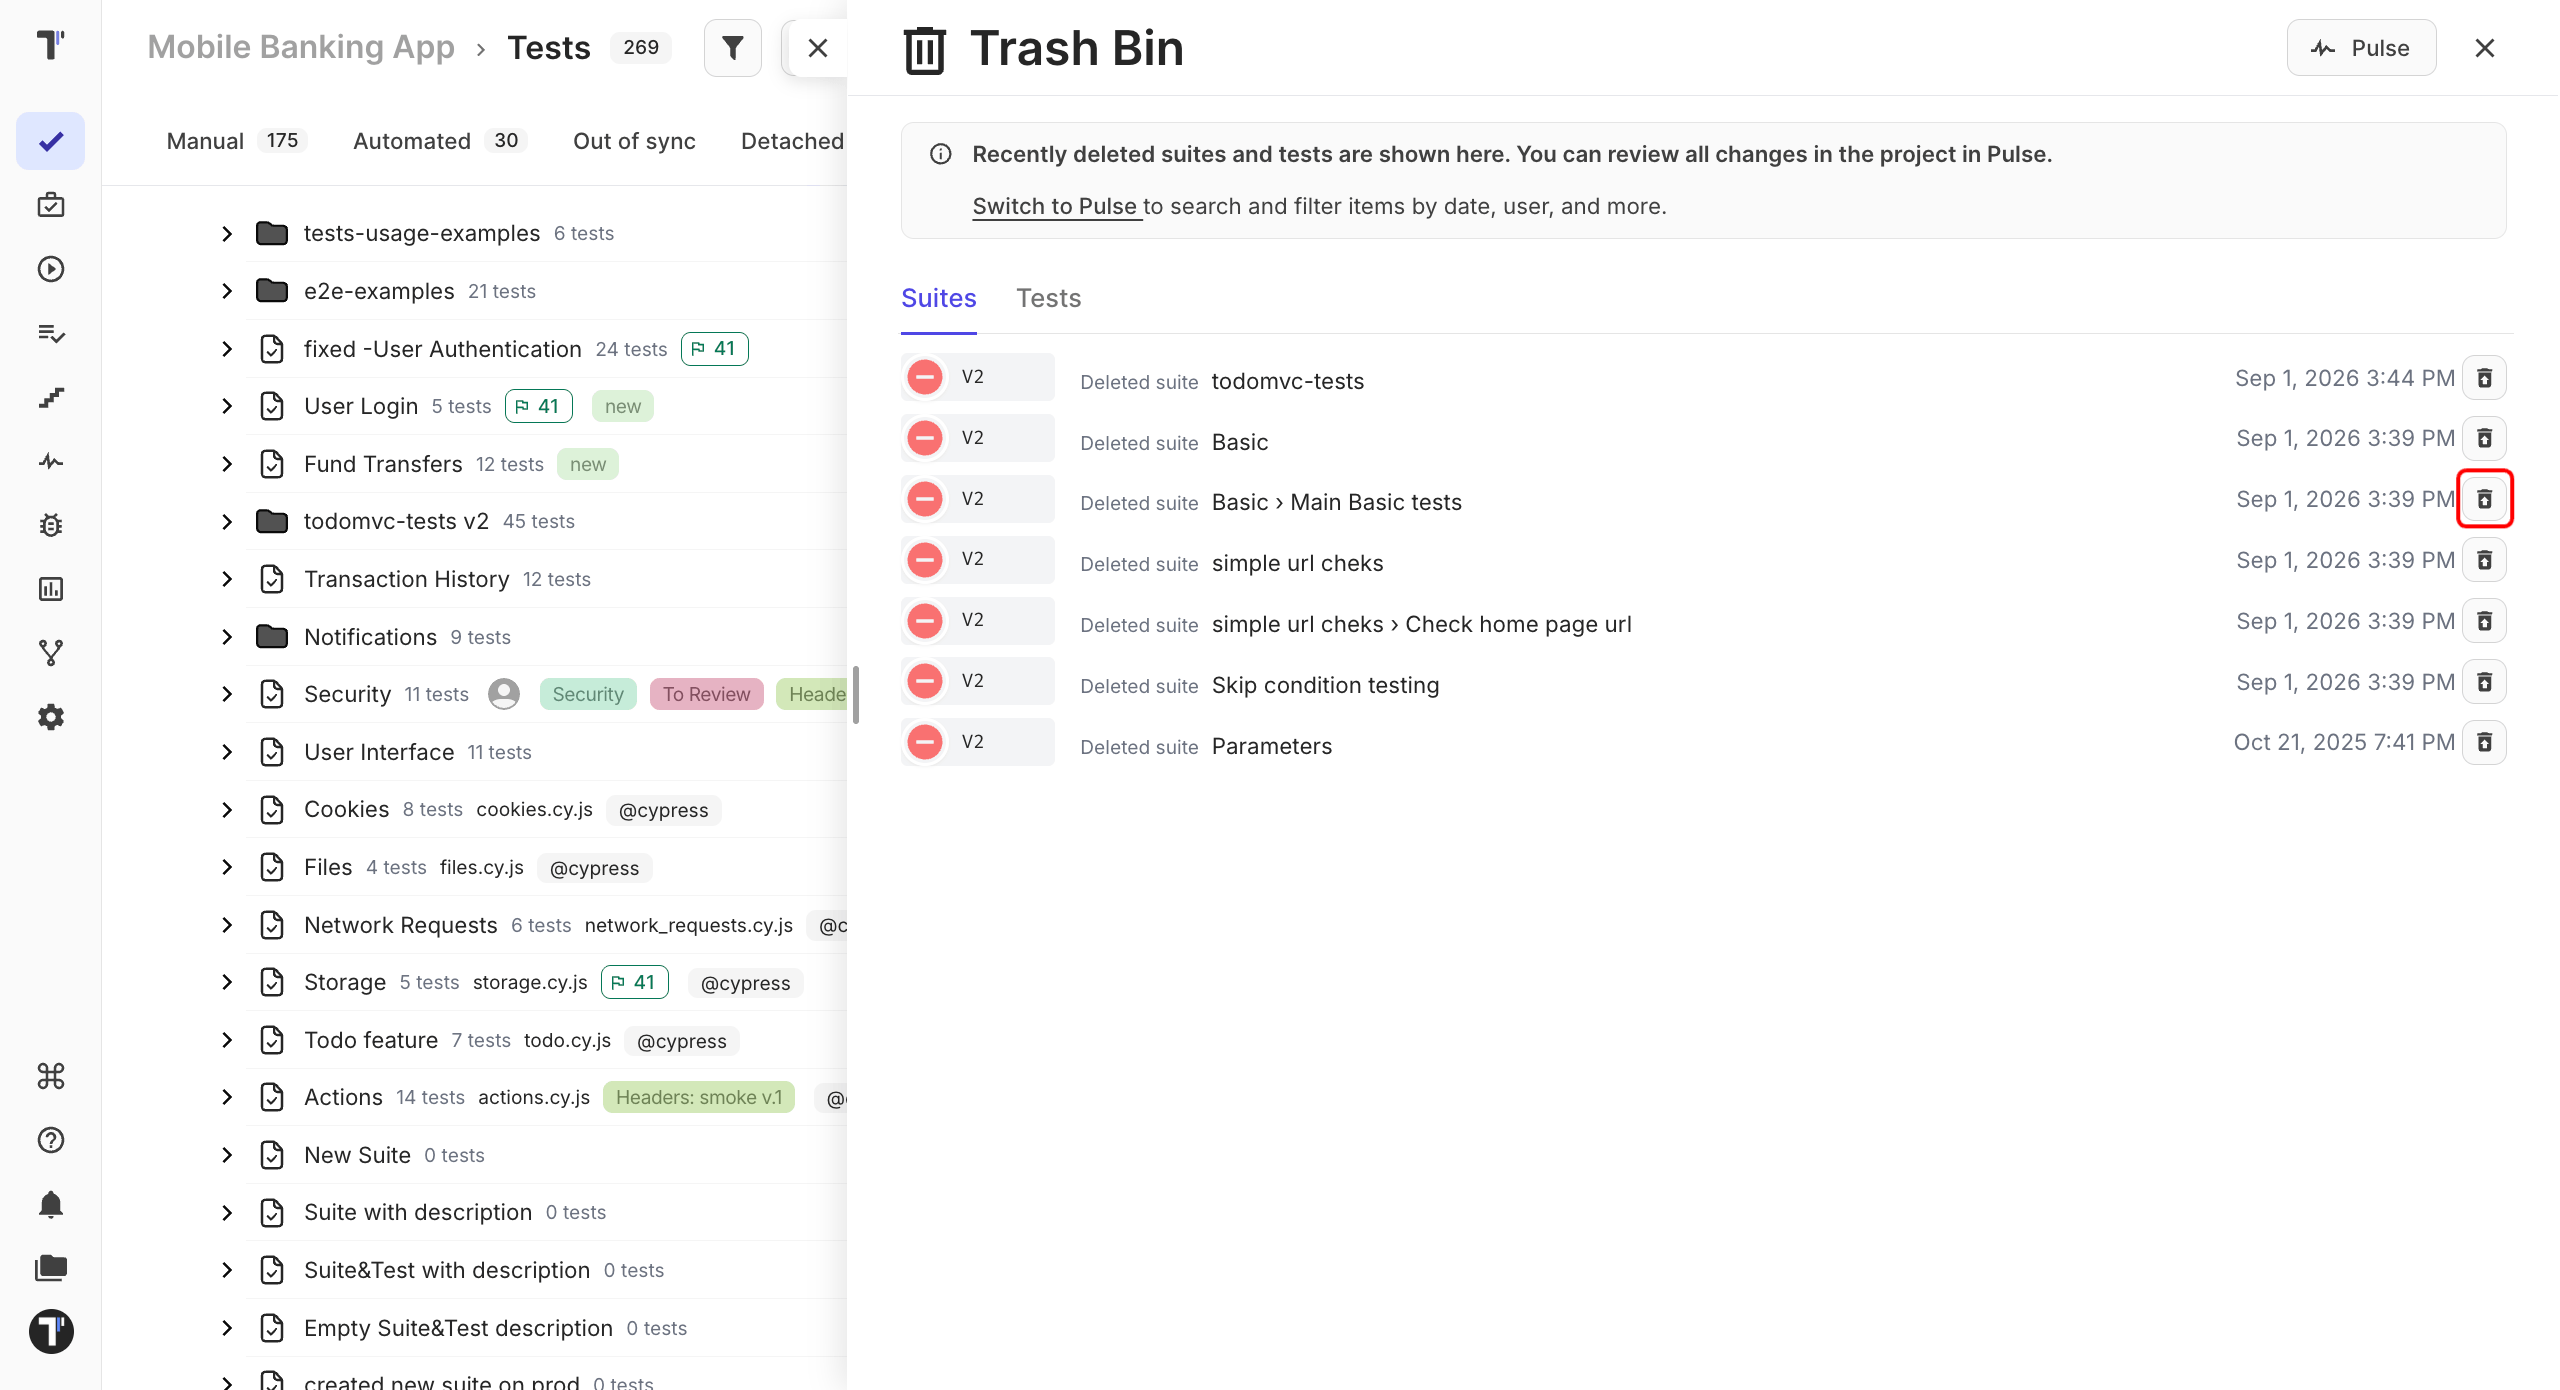Open the Runs play icon in sidebar
Screen dimensions: 2560x1390
(51, 269)
